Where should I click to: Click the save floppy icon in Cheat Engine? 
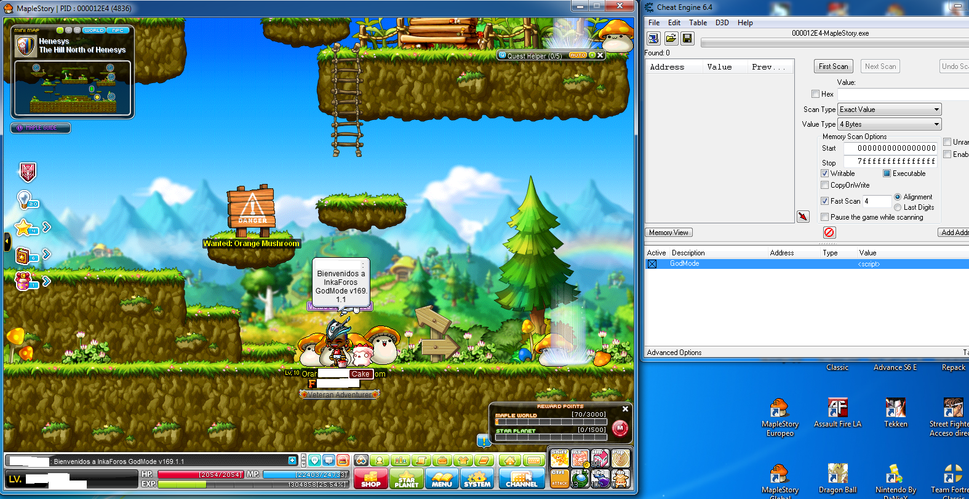pos(687,40)
